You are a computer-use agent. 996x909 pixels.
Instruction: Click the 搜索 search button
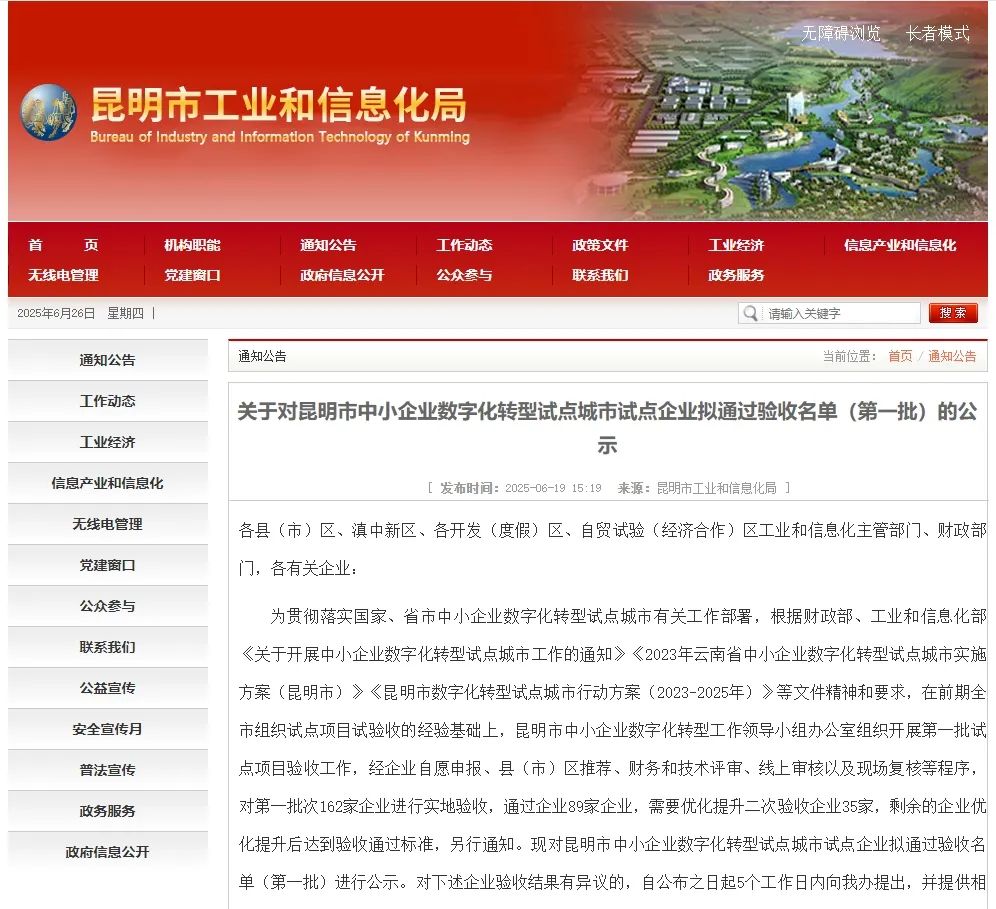coord(953,313)
